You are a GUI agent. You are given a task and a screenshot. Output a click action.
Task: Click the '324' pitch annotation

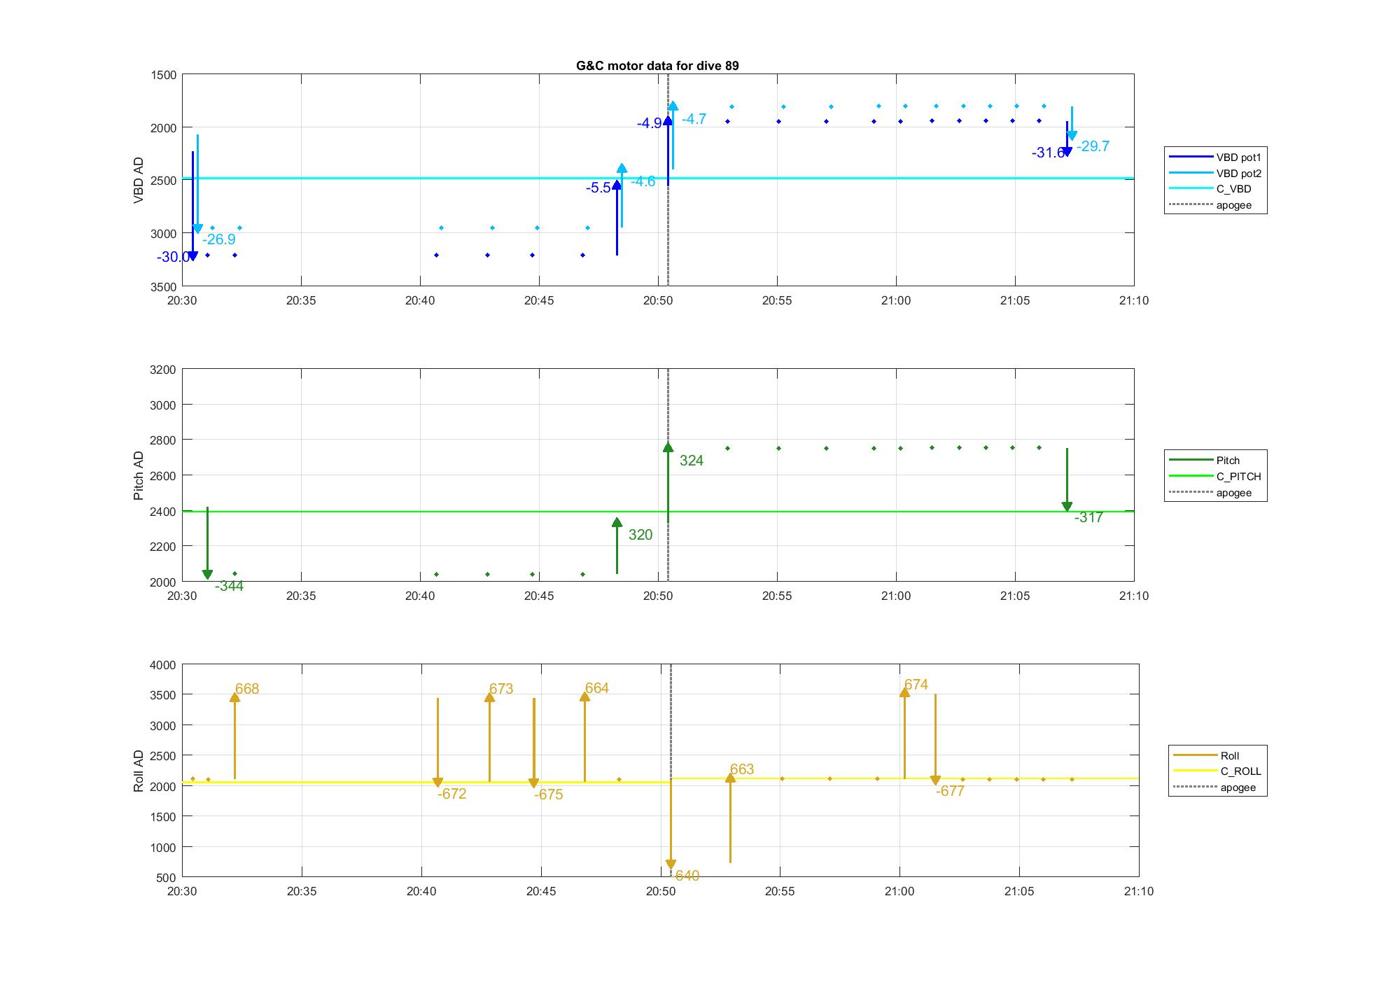(x=691, y=461)
